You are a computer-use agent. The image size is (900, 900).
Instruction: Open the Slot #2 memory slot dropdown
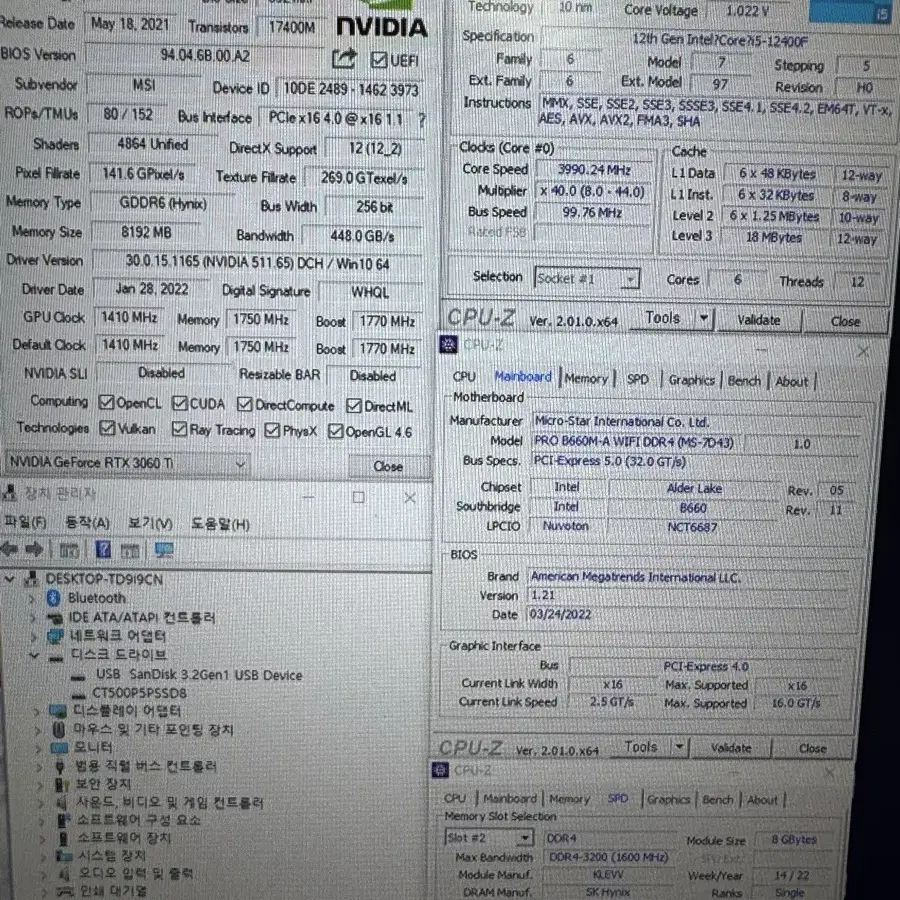(x=489, y=838)
